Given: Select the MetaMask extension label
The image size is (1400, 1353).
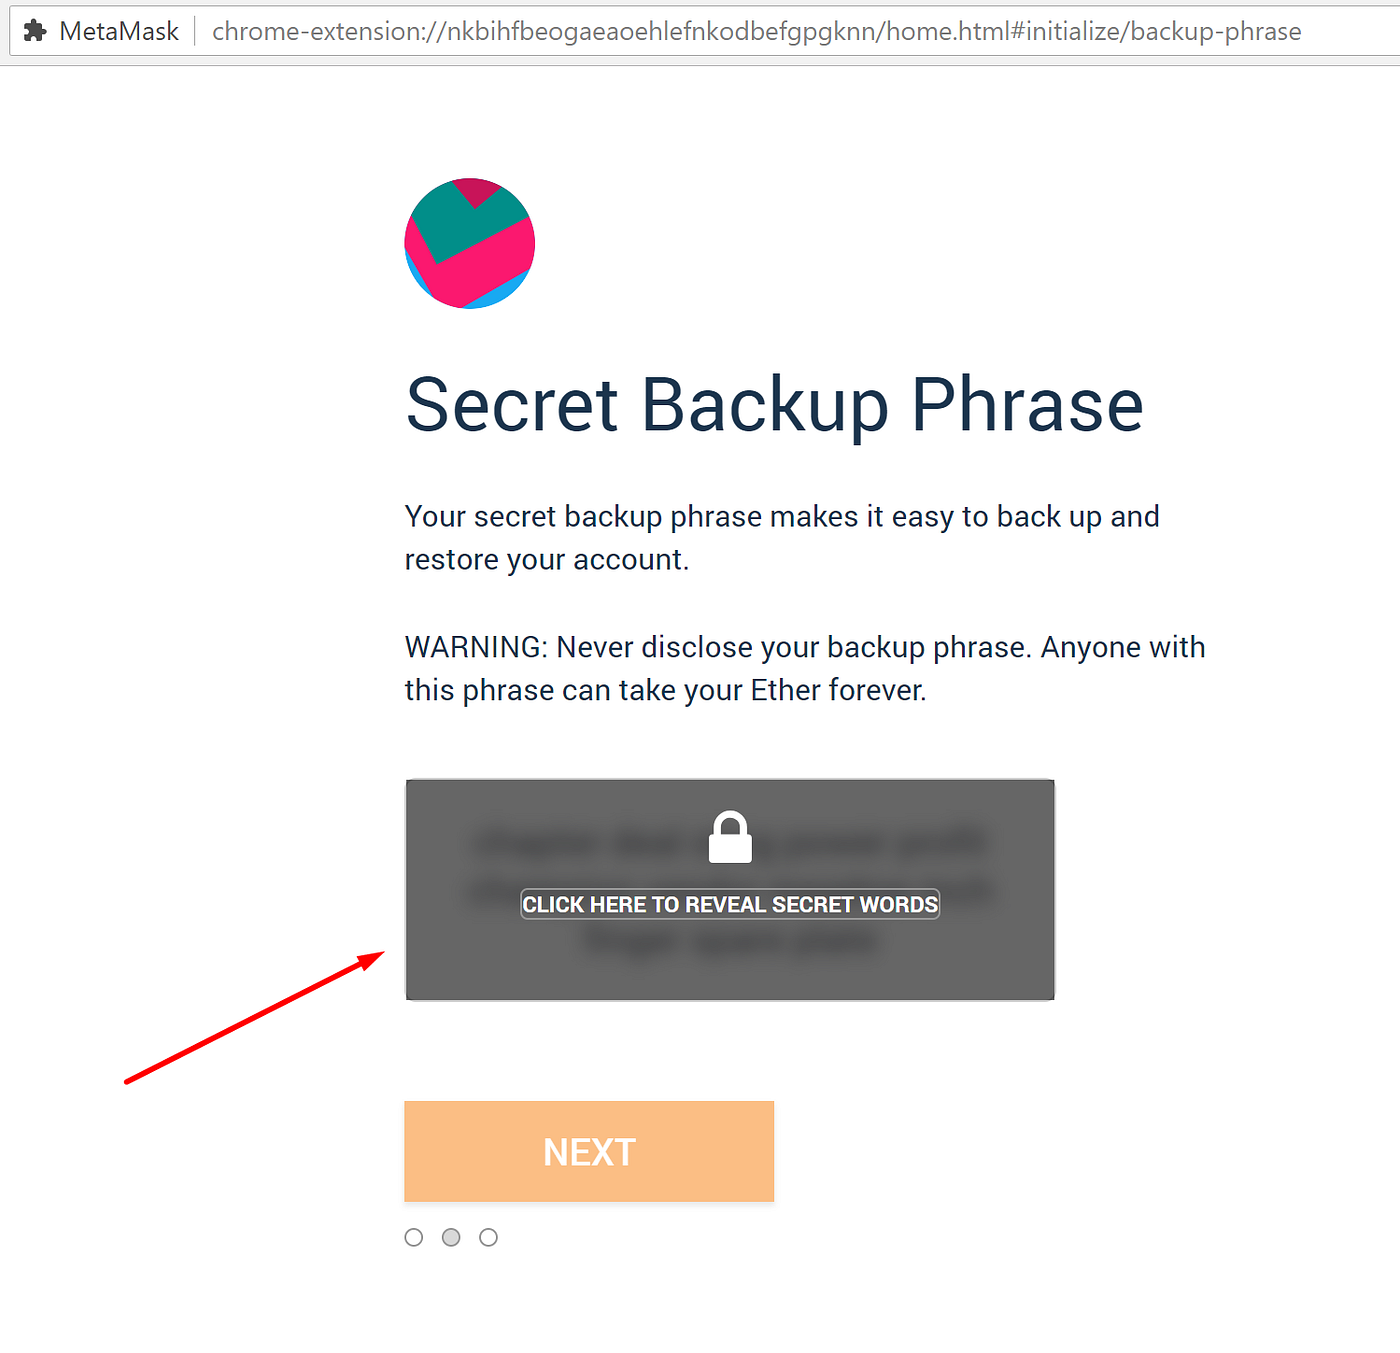Looking at the screenshot, I should (x=120, y=30).
